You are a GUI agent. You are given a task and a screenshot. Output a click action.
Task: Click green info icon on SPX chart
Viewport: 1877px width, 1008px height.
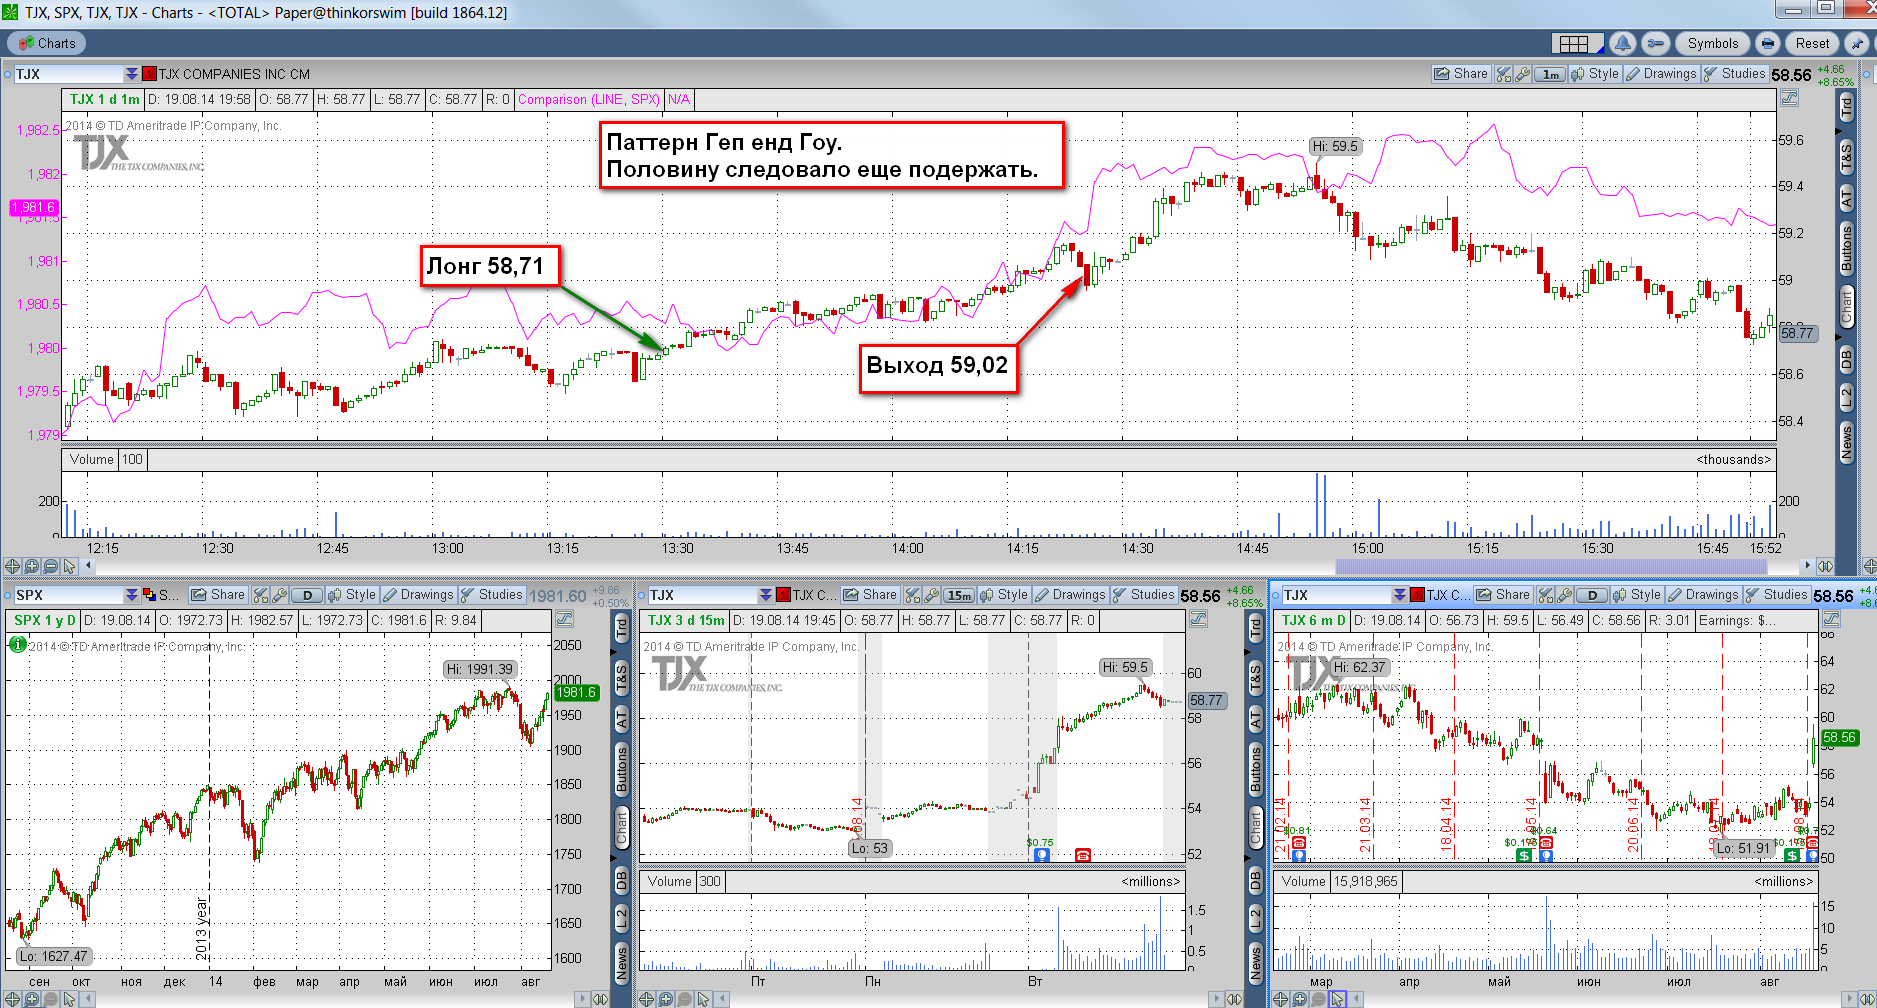[x=17, y=645]
